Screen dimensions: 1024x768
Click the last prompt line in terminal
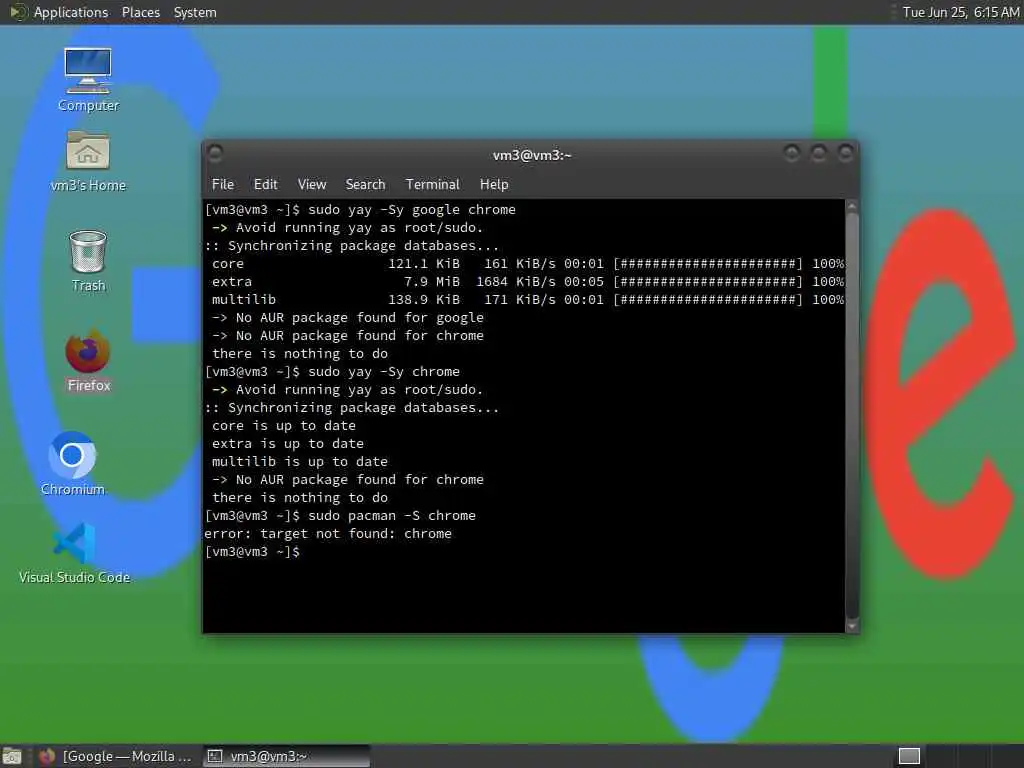[x=252, y=552]
